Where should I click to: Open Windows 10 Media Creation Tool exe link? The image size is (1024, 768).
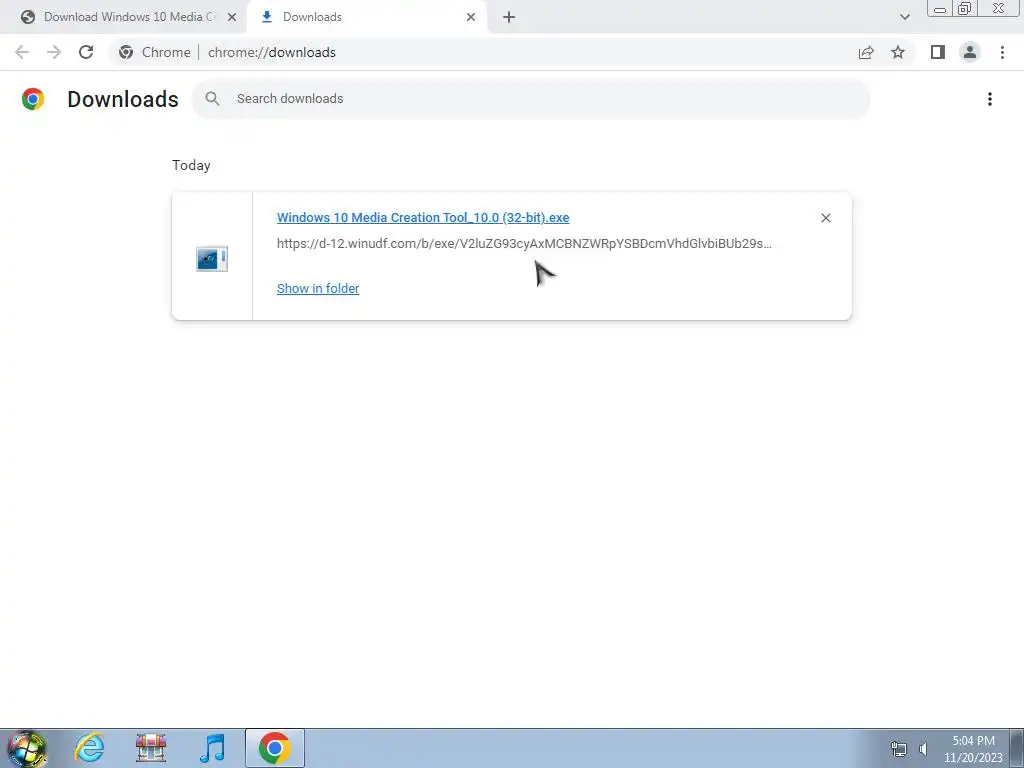coord(423,217)
